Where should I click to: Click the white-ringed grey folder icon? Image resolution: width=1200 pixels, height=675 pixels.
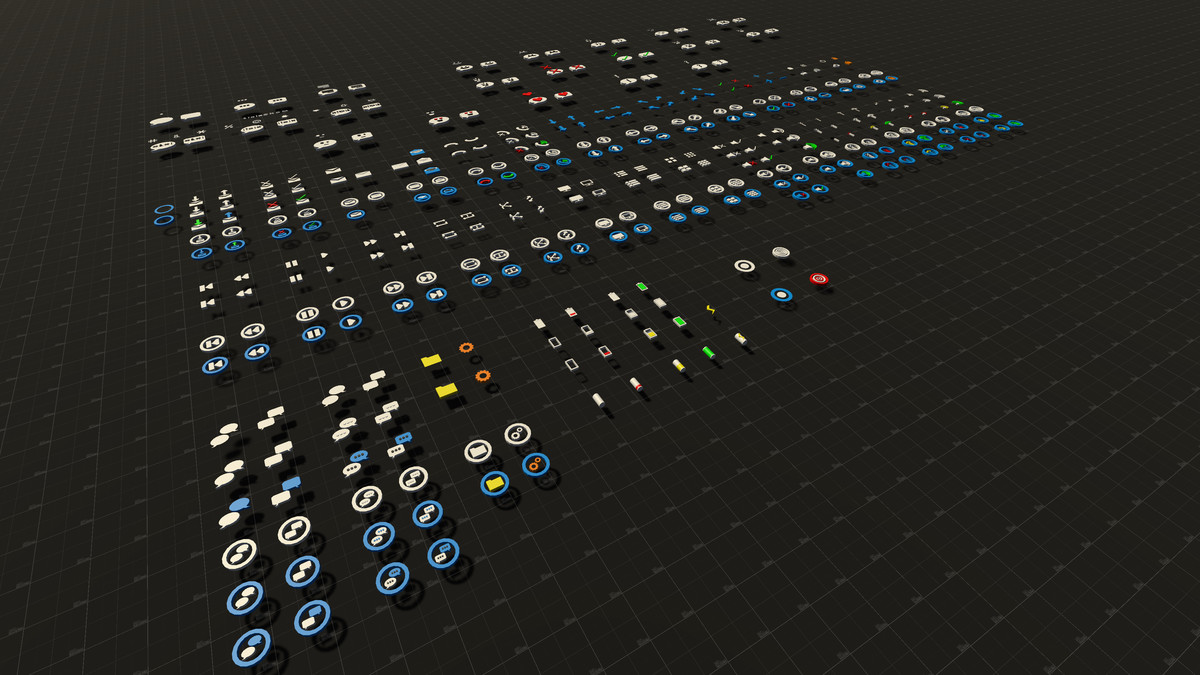478,451
